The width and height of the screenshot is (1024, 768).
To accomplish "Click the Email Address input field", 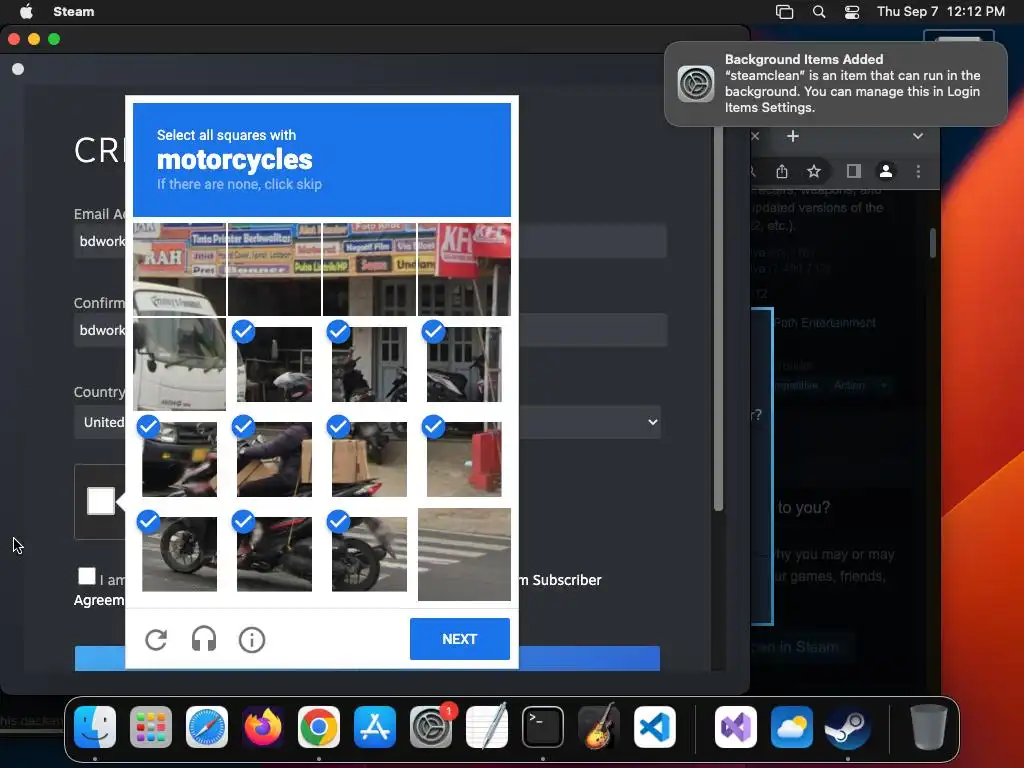I will pos(370,241).
